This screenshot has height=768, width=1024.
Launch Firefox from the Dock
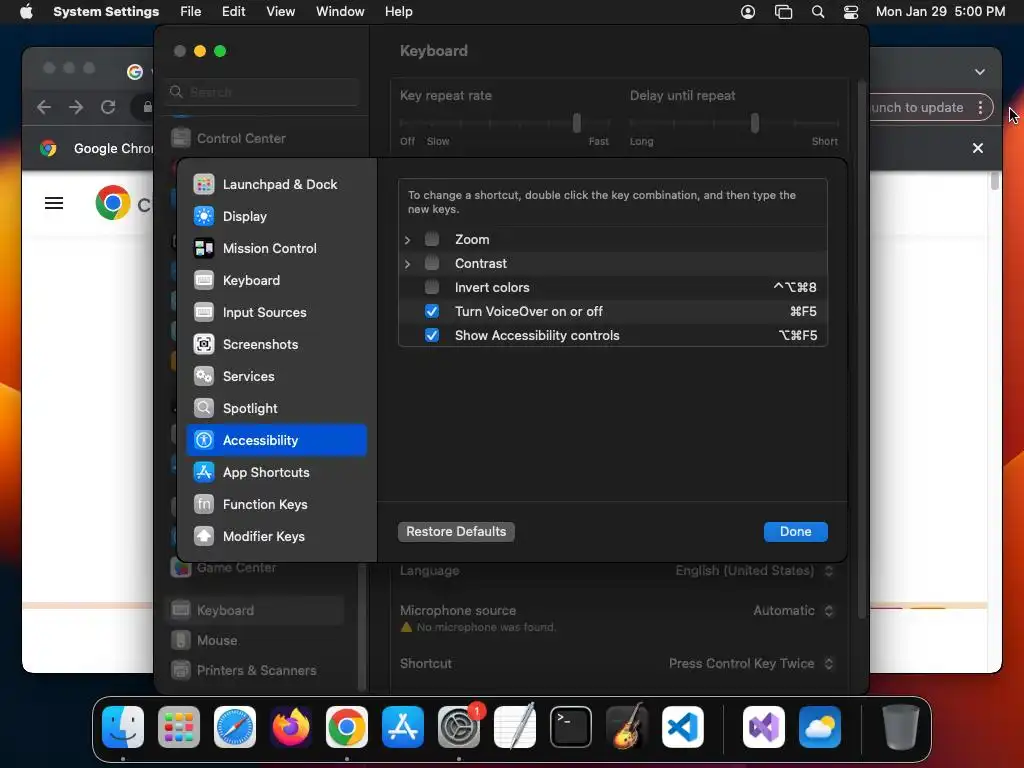291,727
